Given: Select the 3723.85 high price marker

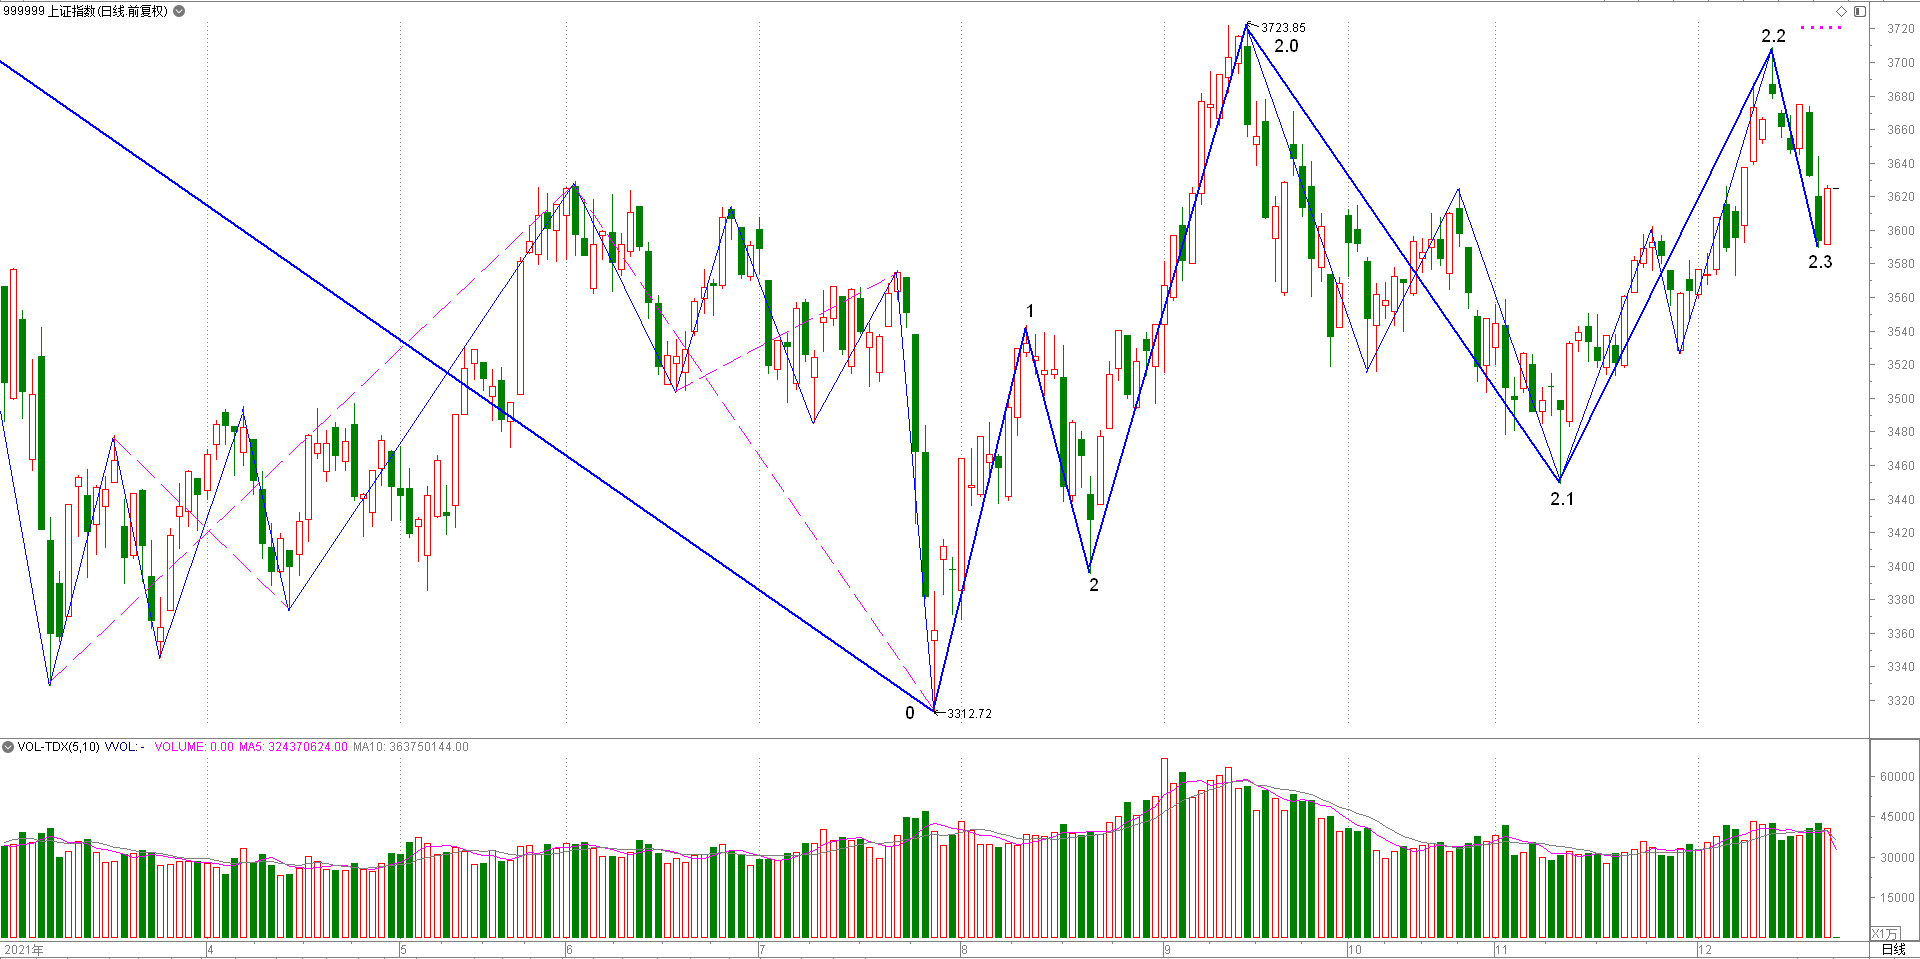Looking at the screenshot, I should click(x=1283, y=28).
